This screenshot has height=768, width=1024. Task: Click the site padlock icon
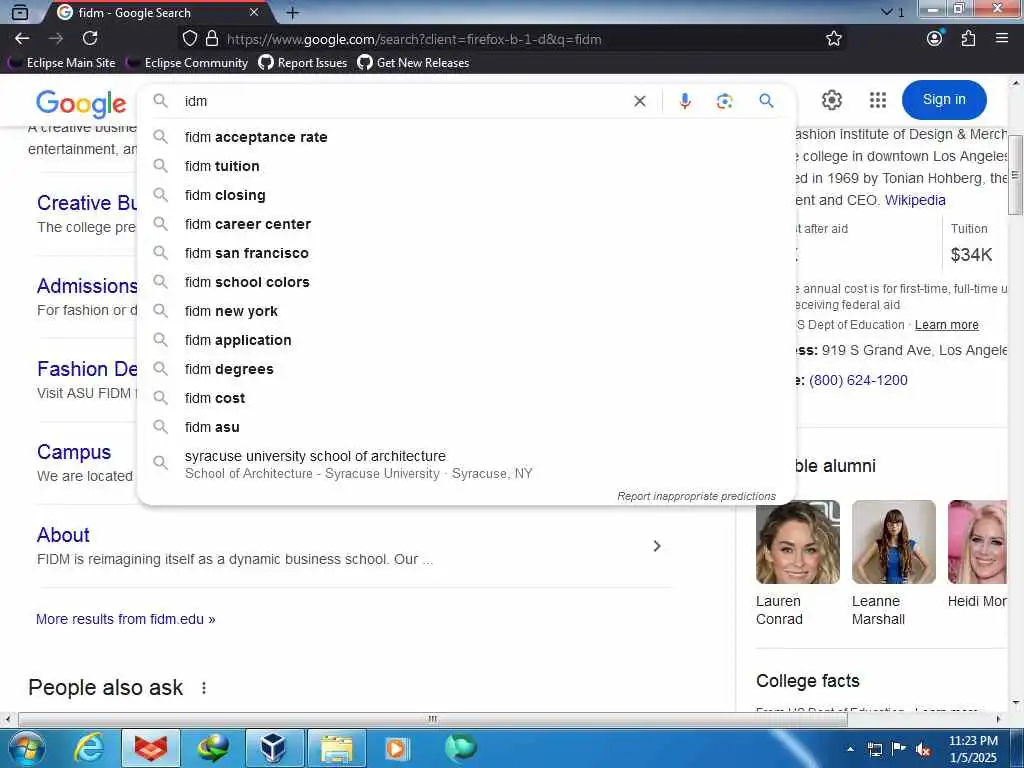212,39
